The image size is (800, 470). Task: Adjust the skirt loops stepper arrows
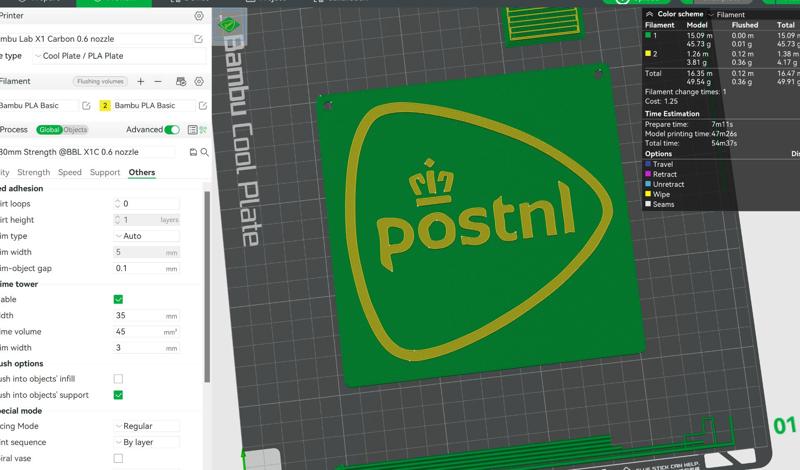tap(117, 204)
